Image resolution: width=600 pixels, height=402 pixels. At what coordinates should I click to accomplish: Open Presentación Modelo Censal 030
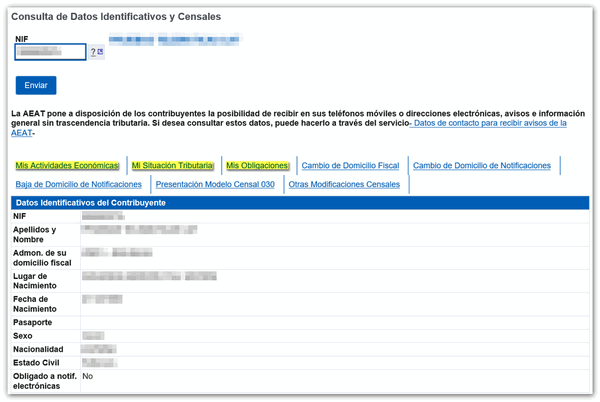(x=215, y=184)
